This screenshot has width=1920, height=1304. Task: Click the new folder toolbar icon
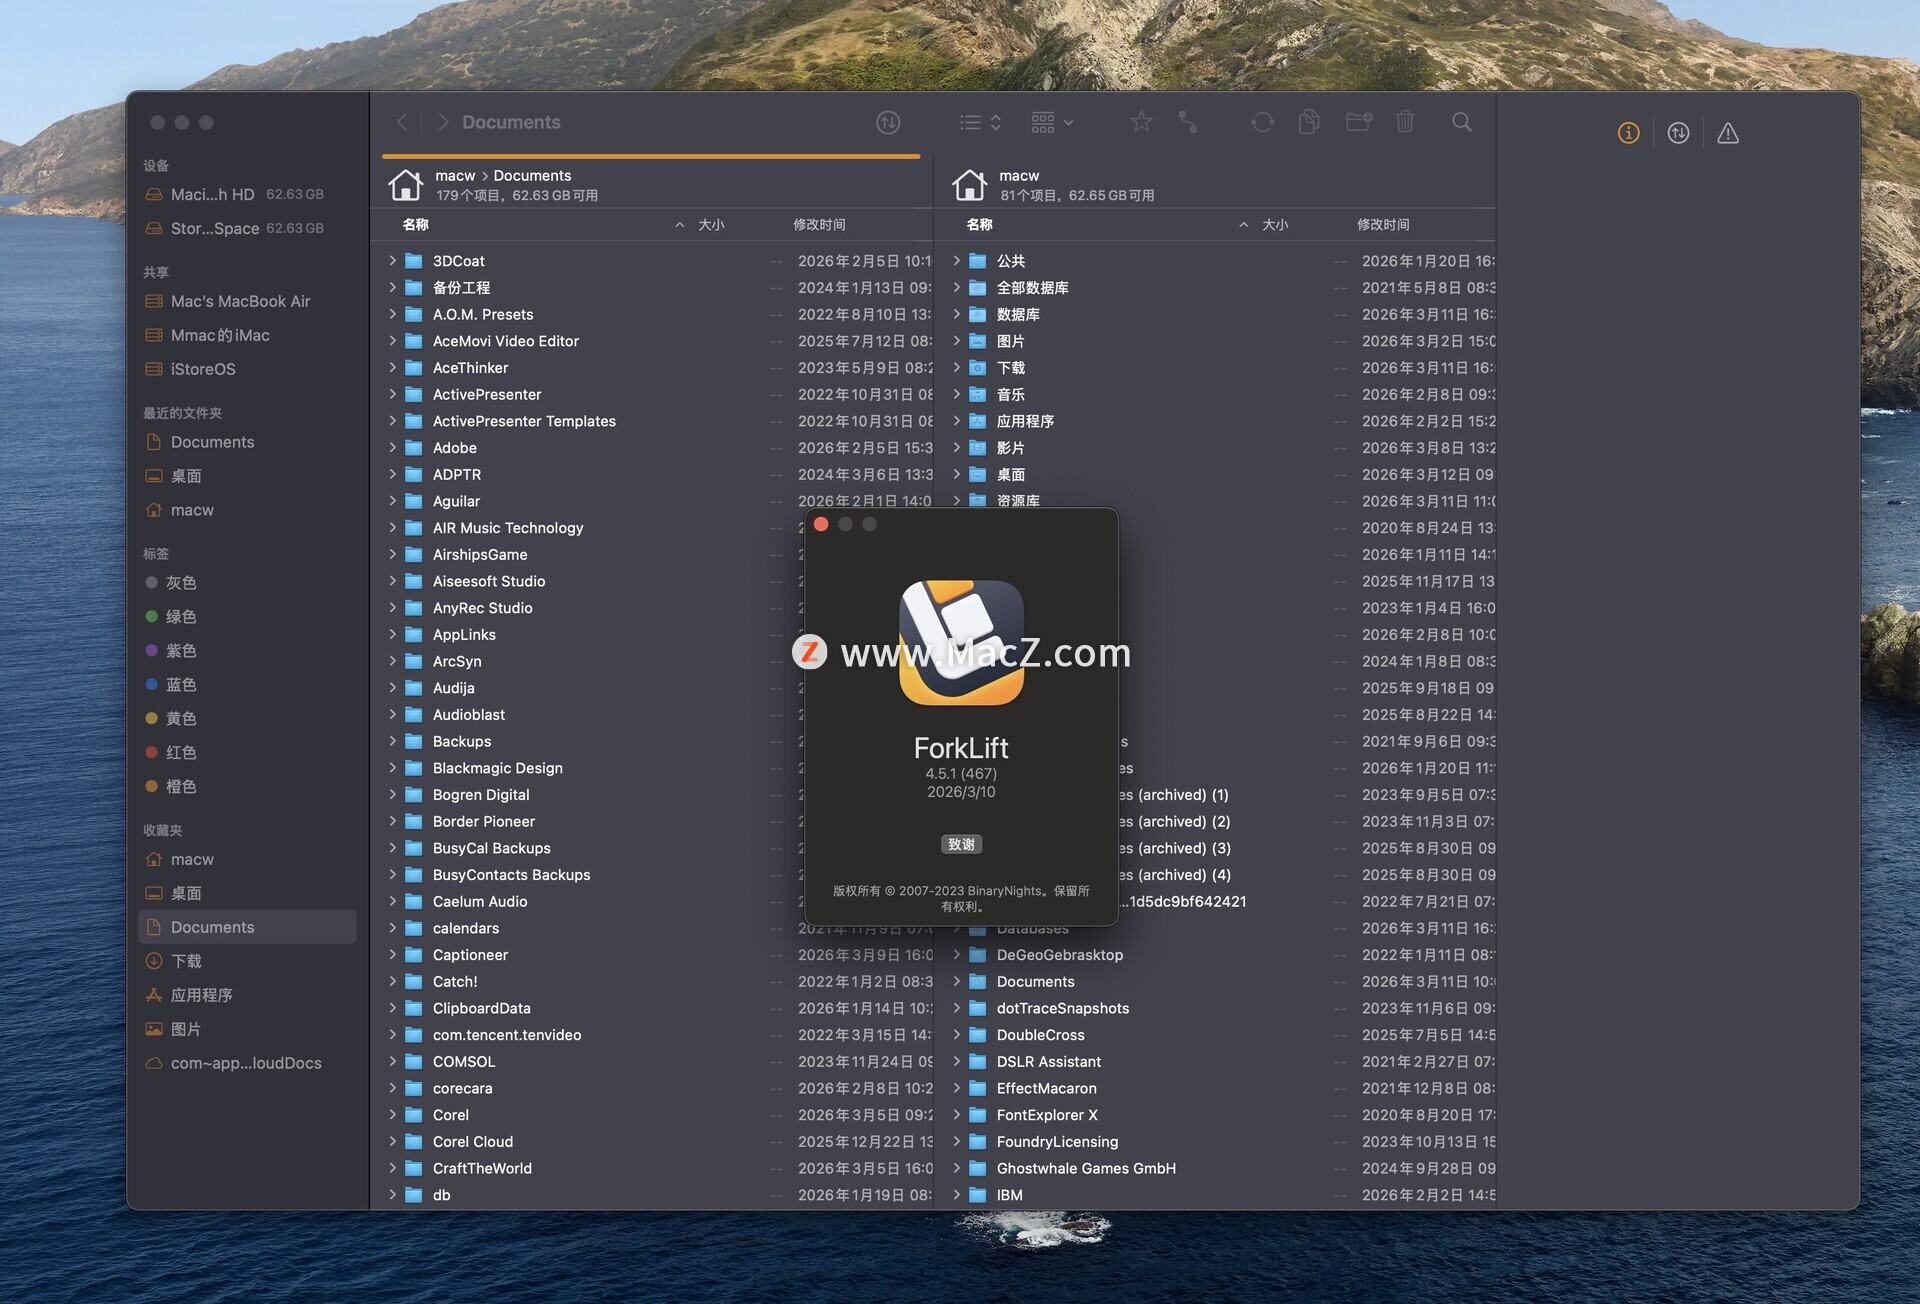1358,122
